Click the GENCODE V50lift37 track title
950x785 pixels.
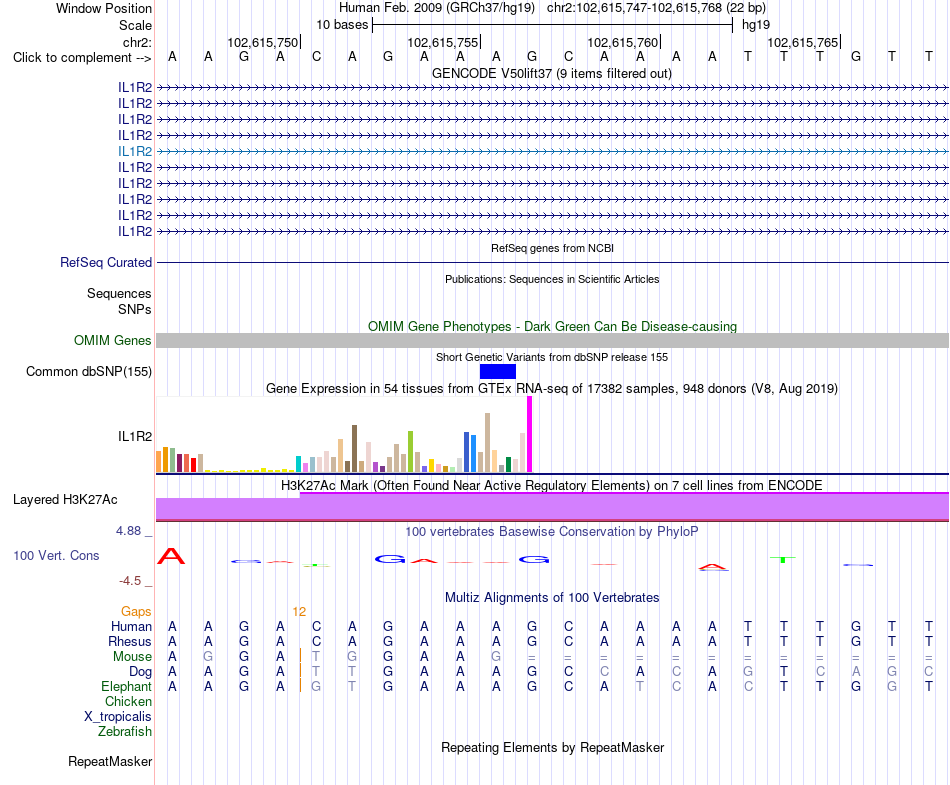[551, 74]
